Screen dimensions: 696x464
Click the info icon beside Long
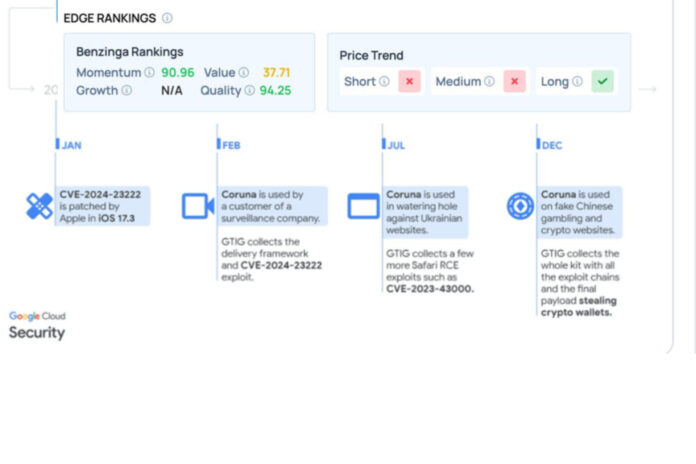click(x=577, y=82)
